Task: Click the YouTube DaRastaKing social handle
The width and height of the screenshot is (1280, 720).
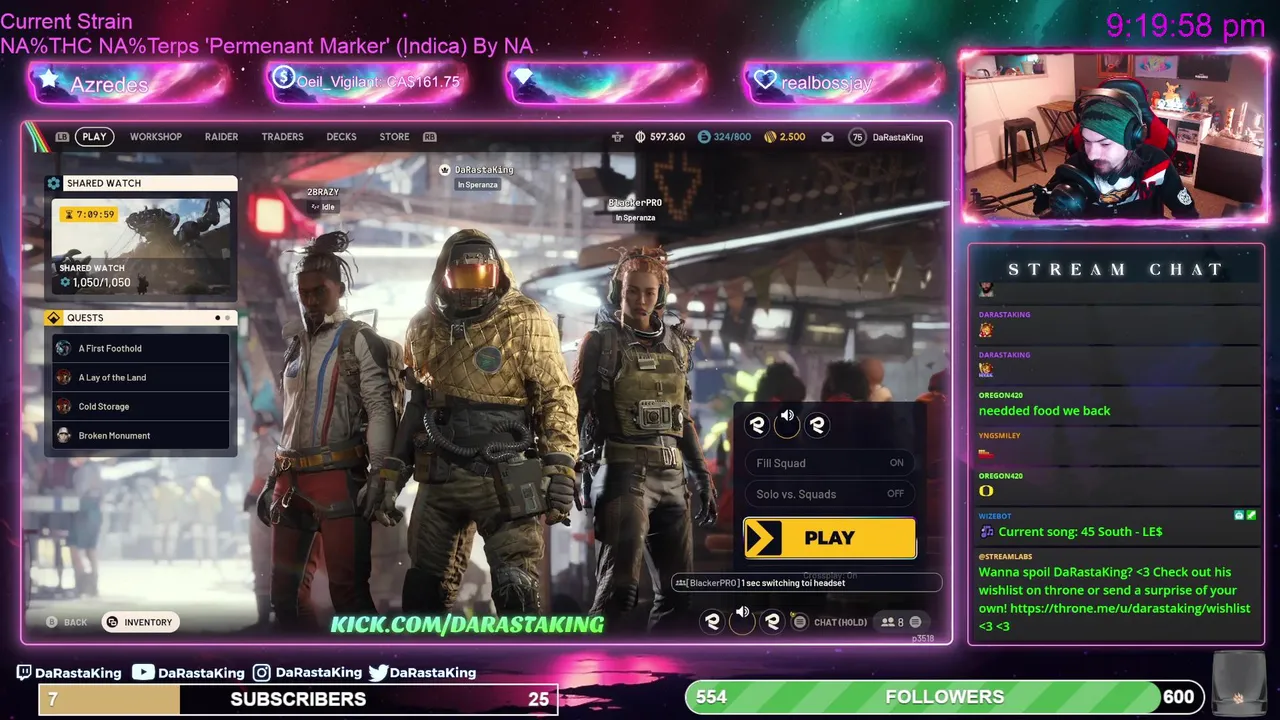Action: pos(188,673)
